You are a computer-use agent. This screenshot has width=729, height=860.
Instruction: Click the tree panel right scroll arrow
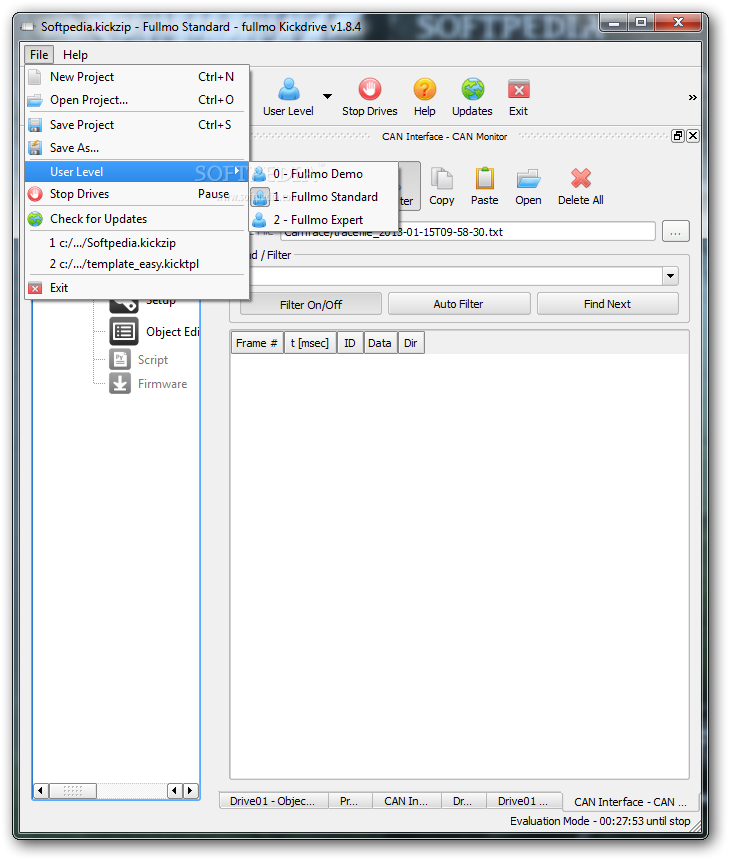[x=190, y=790]
